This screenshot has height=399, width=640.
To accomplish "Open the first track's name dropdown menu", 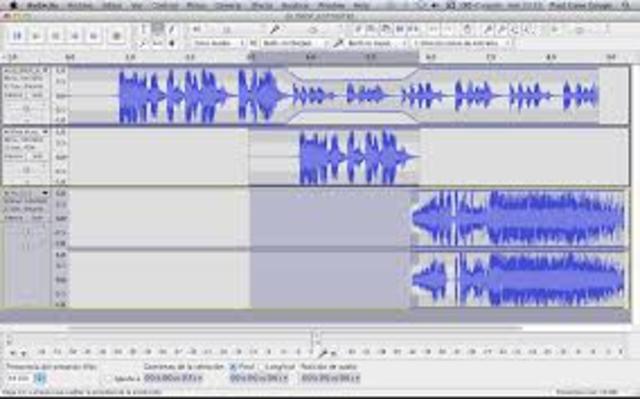I will point(45,70).
